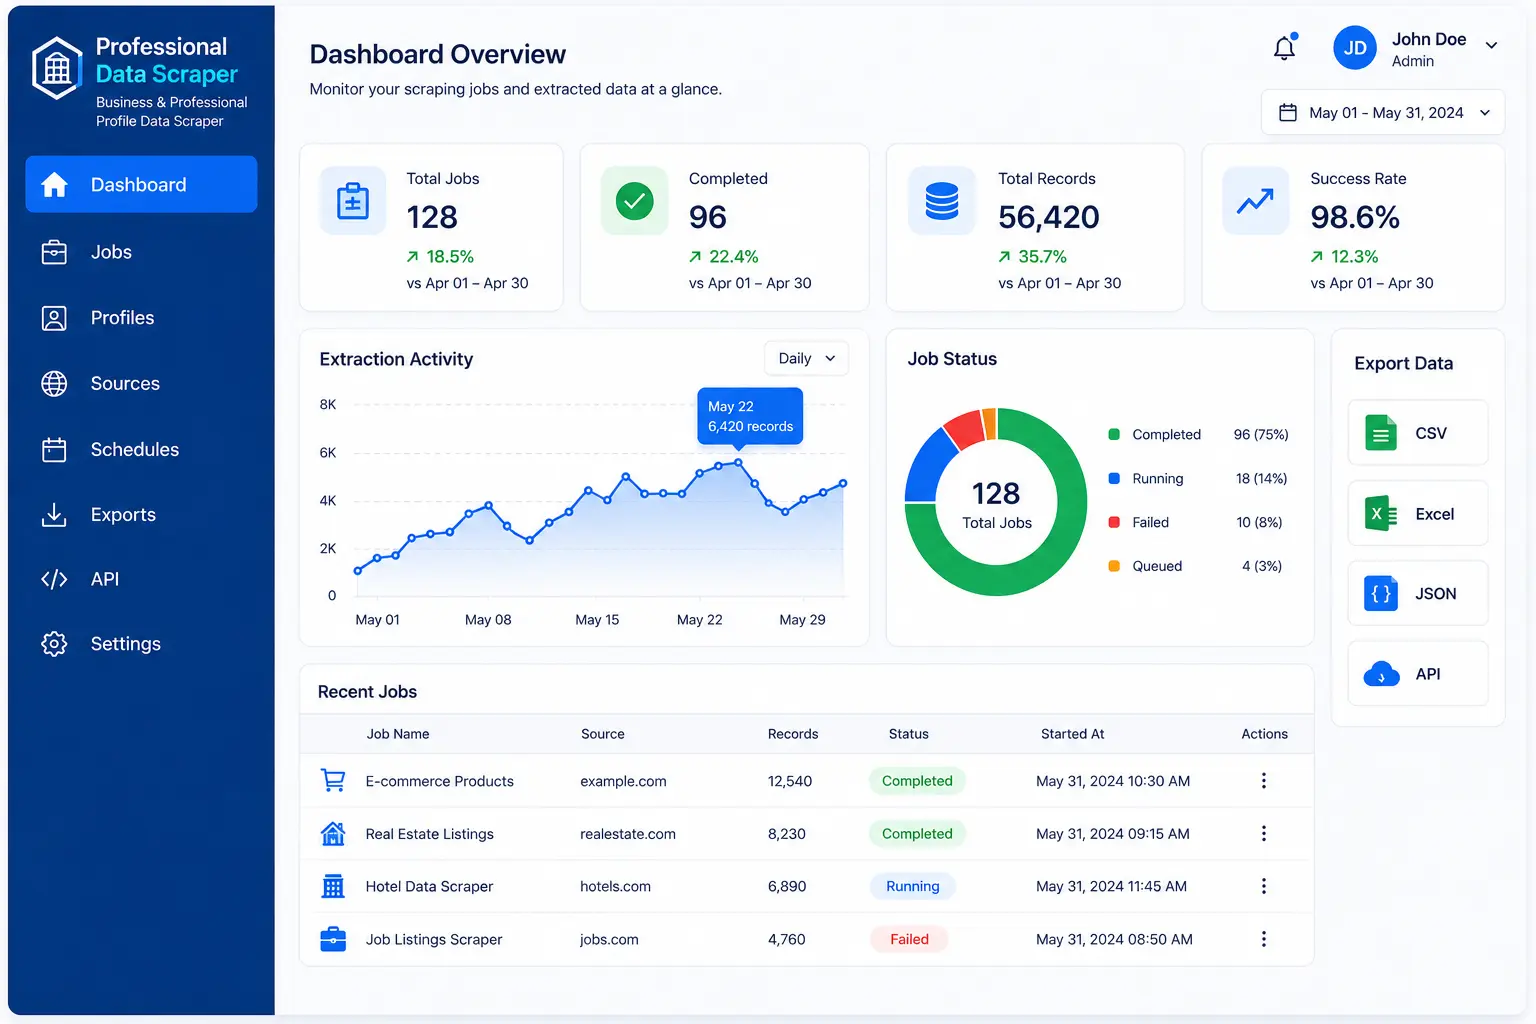The height and width of the screenshot is (1024, 1536).
Task: Click the briefcase icon for Job Listings Scraper
Action: click(333, 939)
